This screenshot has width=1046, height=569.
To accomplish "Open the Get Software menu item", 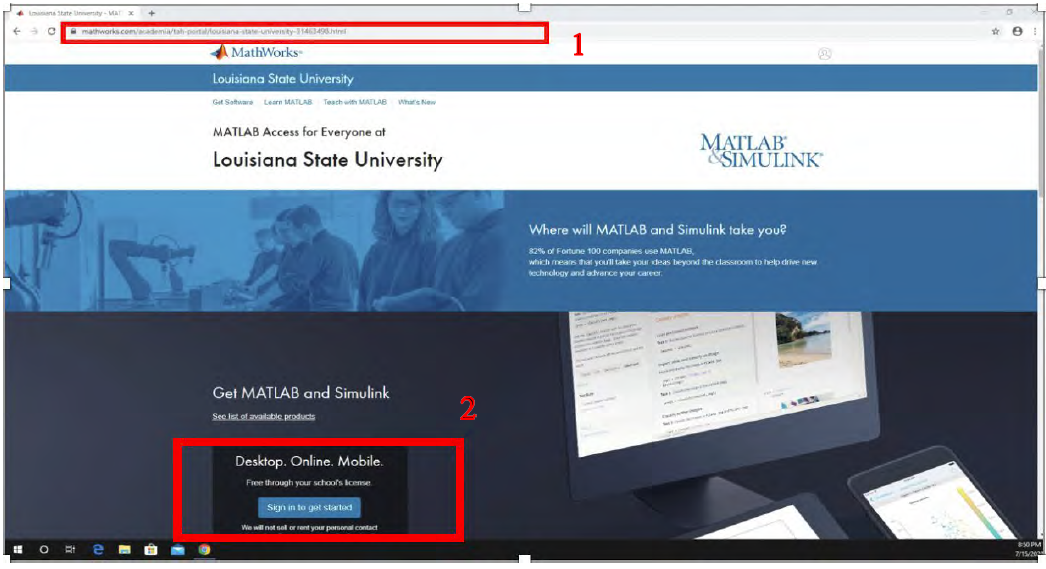I will (x=232, y=102).
